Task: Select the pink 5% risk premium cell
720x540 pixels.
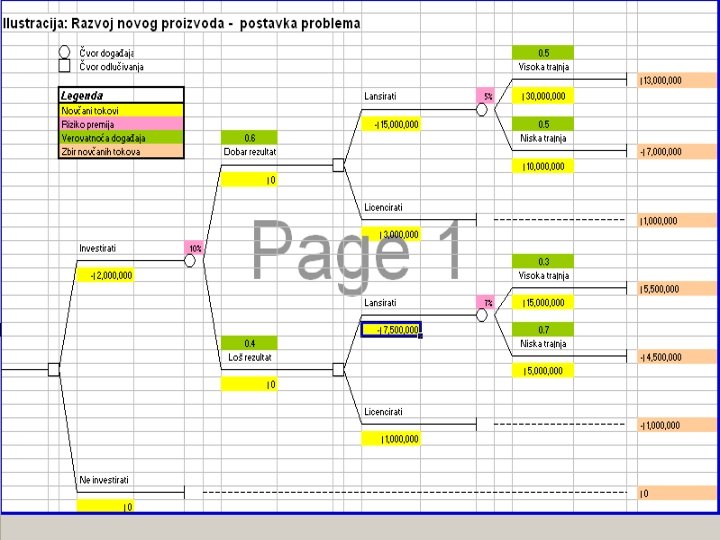Action: 485,96
